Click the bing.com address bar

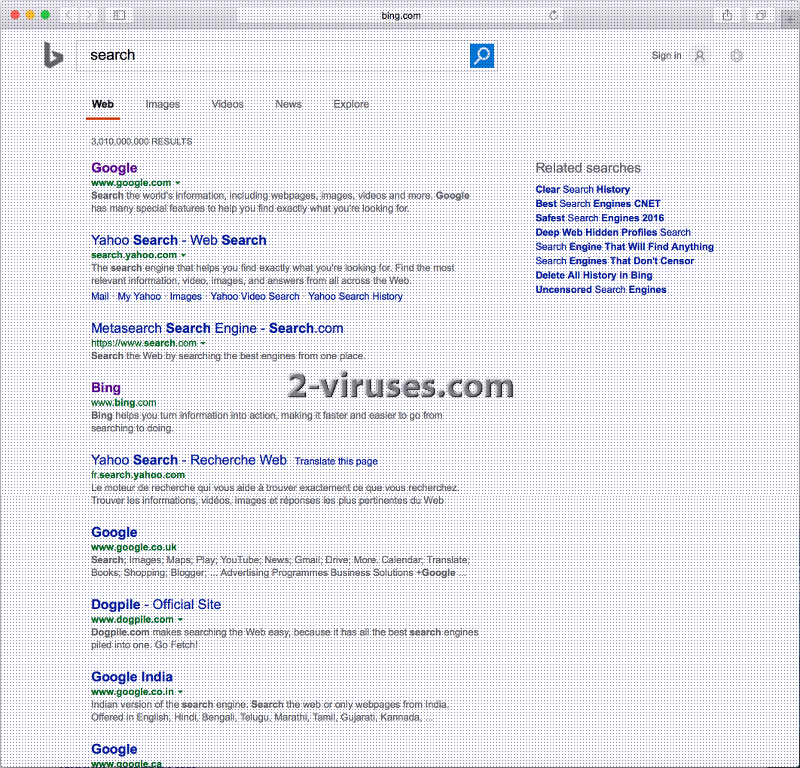(401, 15)
